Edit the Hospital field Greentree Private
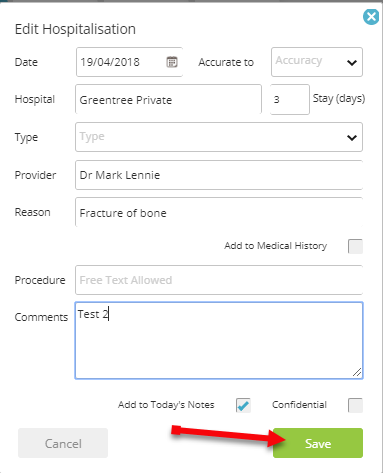The image size is (383, 473). click(x=168, y=99)
